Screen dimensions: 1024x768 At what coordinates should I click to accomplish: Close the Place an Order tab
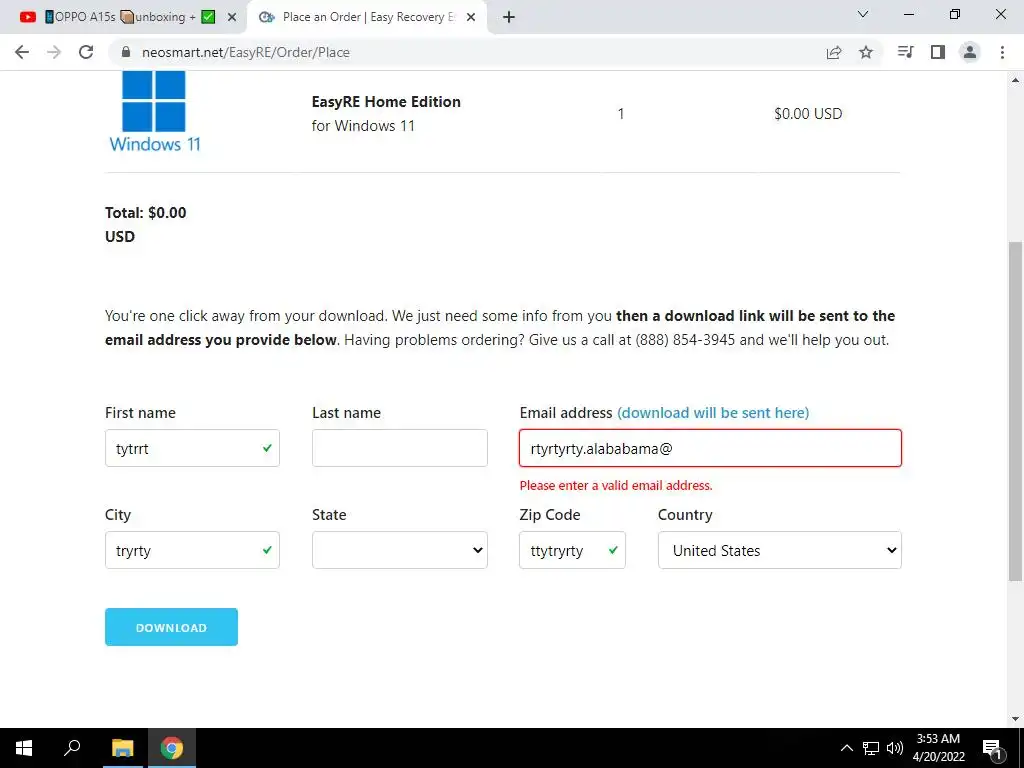coord(471,18)
